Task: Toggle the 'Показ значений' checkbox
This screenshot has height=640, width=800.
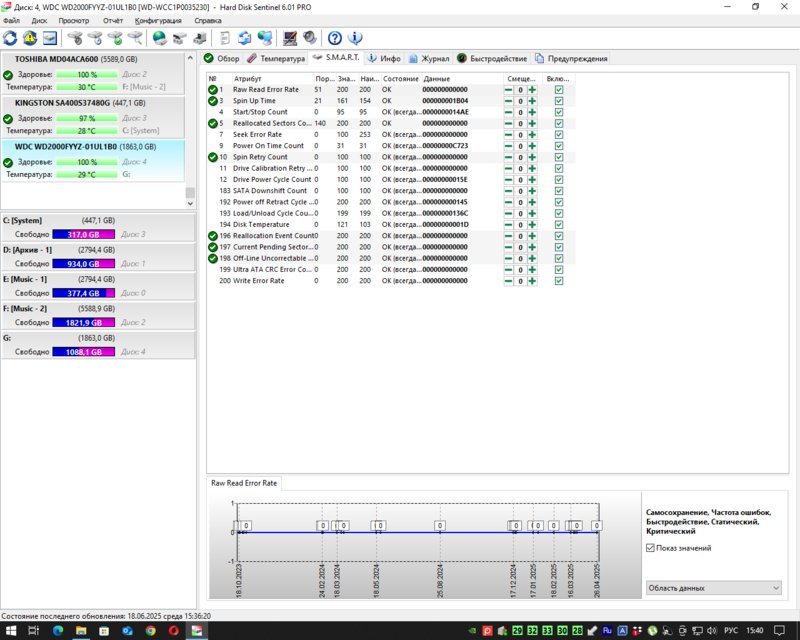Action: (650, 548)
